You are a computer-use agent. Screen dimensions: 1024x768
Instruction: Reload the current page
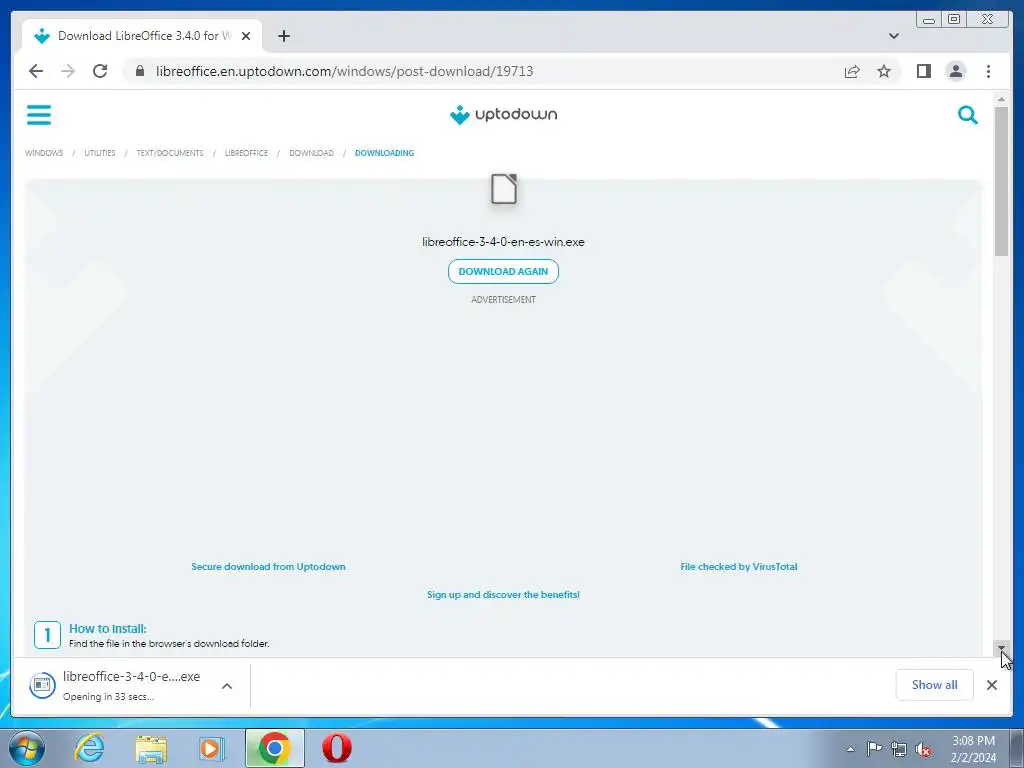click(100, 71)
